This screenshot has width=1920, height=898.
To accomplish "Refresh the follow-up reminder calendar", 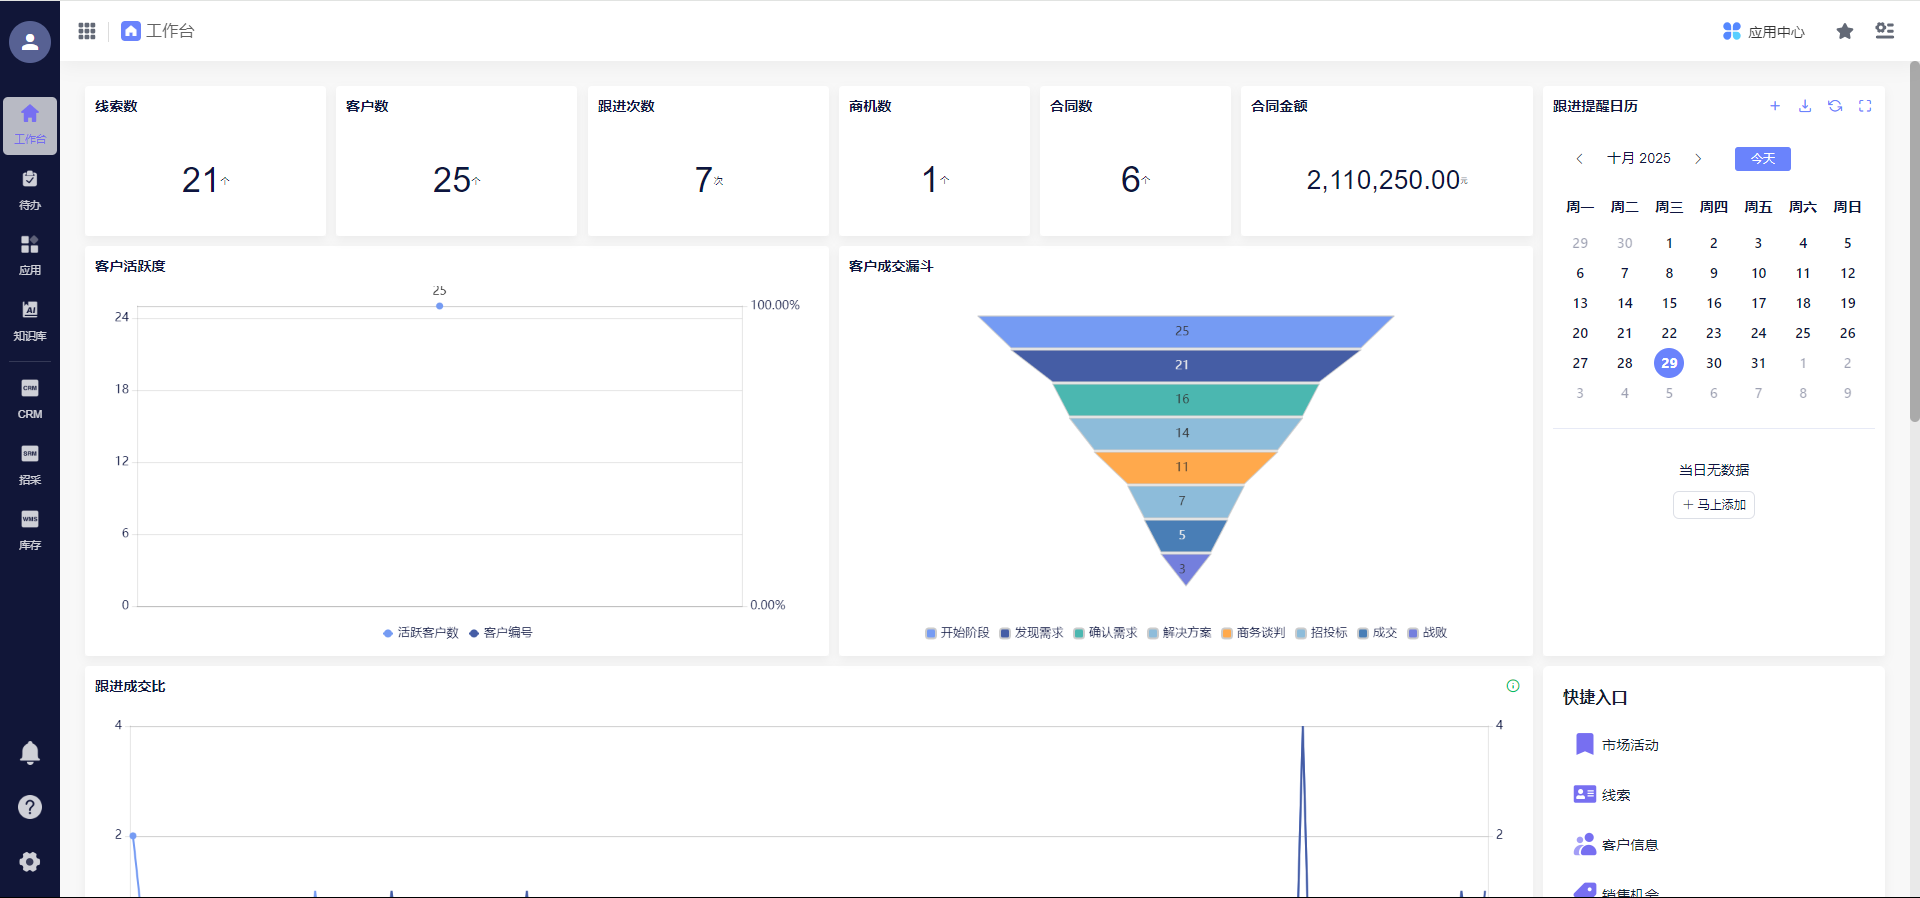I will click(1835, 106).
